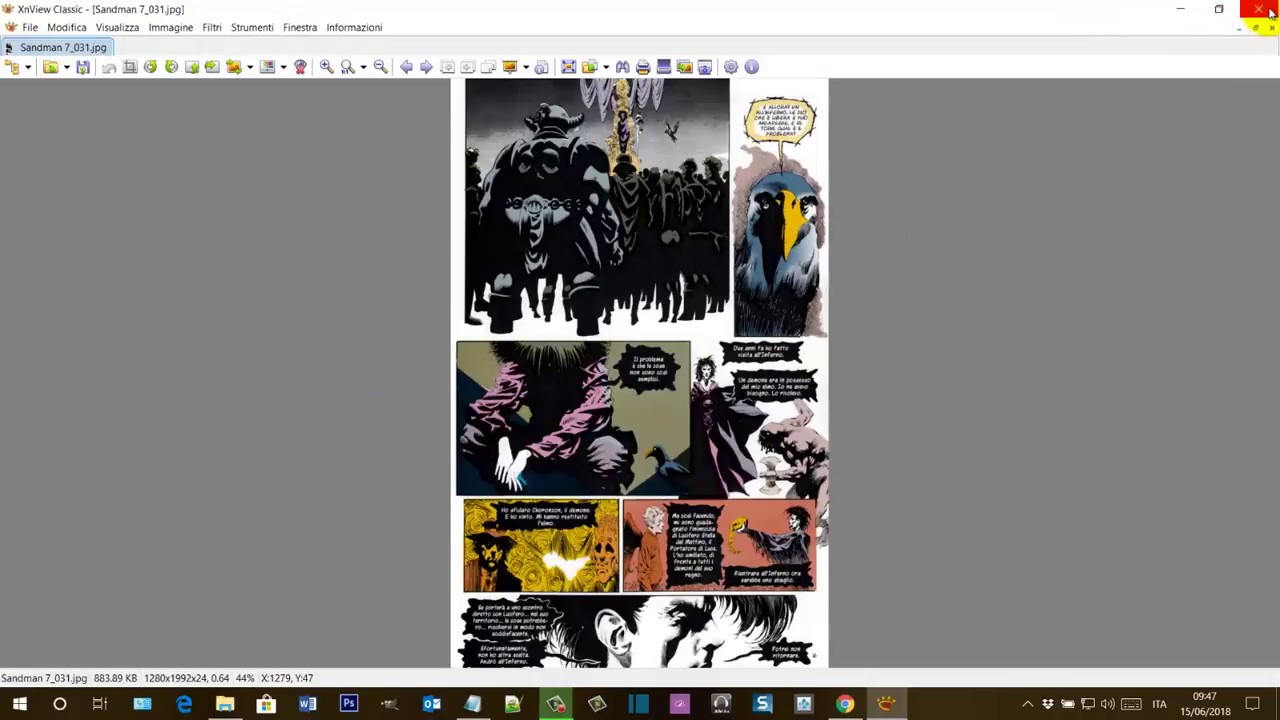This screenshot has width=1280, height=720.
Task: Open Word from the taskbar
Action: (307, 704)
